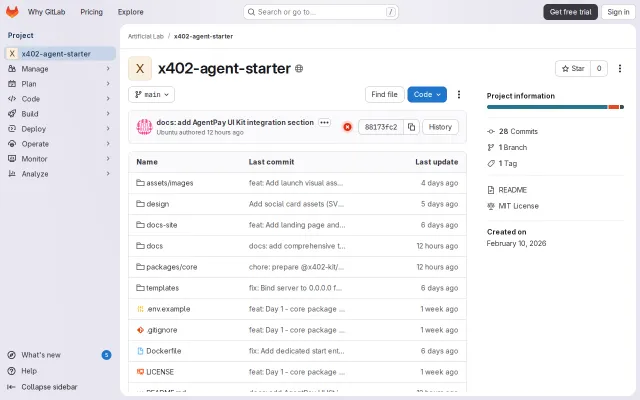The width and height of the screenshot is (640, 400).
Task: Expand commit description ellipsis button
Action: (x=324, y=122)
